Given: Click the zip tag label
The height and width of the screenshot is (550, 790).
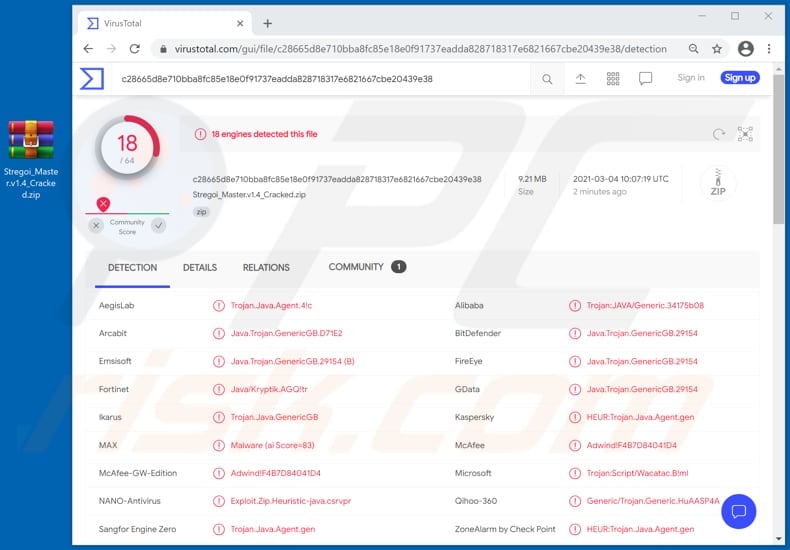Looking at the screenshot, I should coord(202,212).
